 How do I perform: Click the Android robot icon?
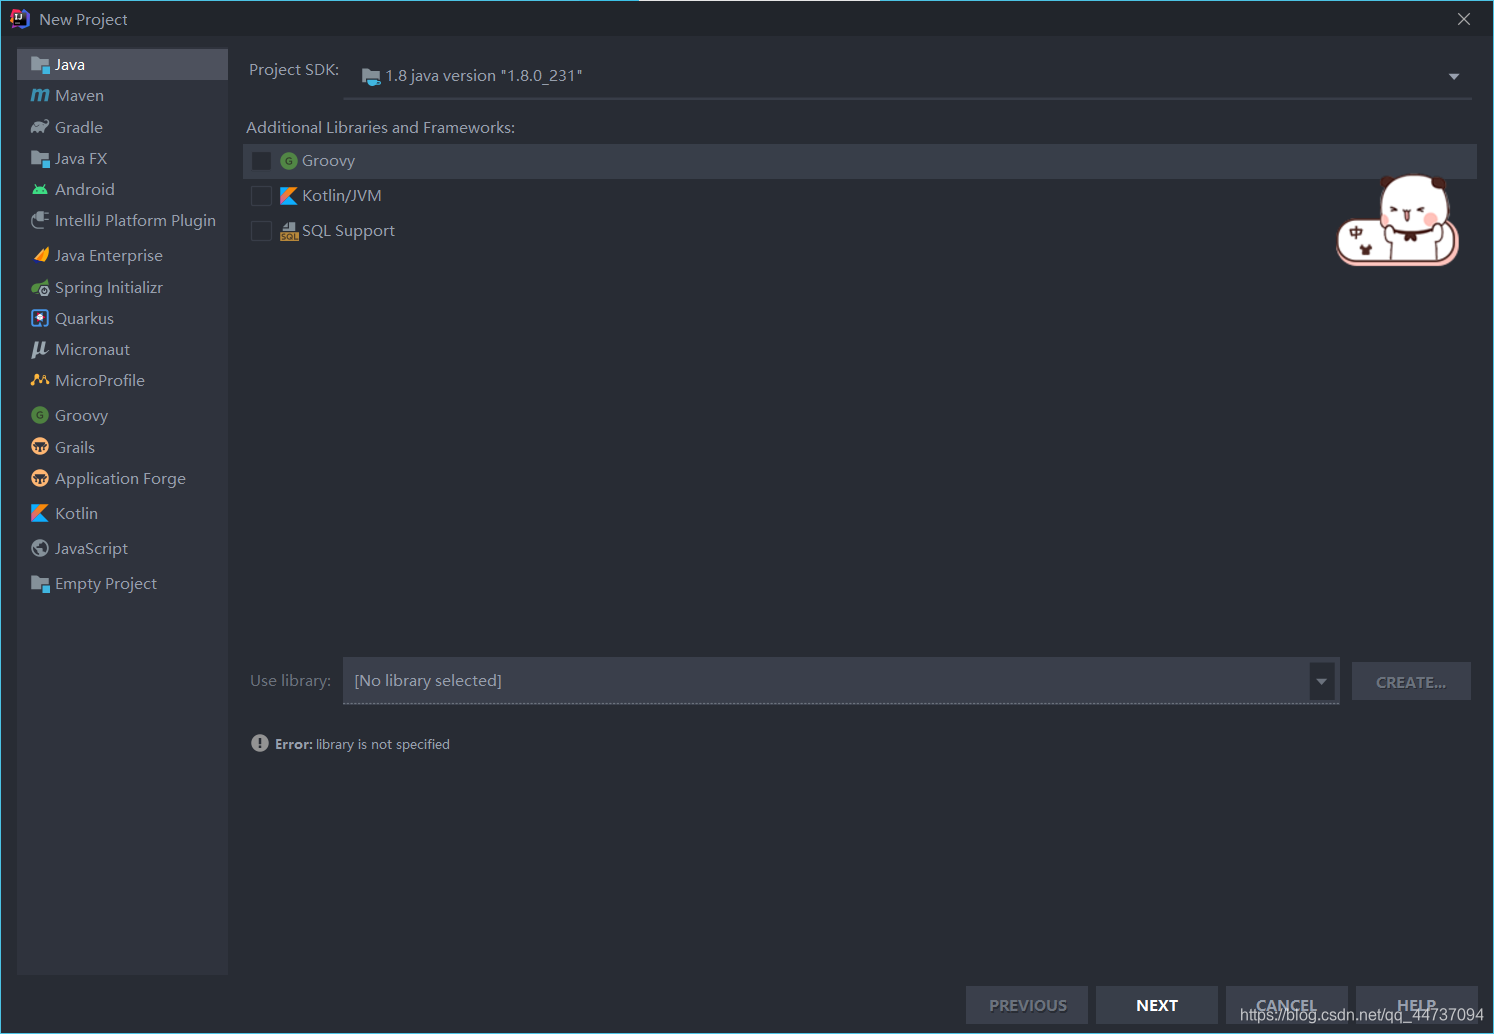40,189
